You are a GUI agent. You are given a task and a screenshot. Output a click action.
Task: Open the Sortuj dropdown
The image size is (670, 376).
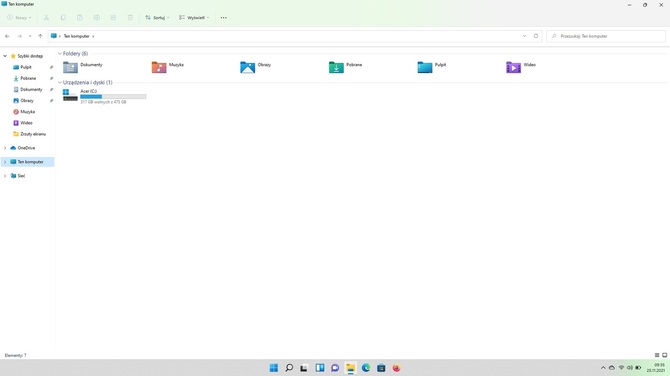pos(157,18)
